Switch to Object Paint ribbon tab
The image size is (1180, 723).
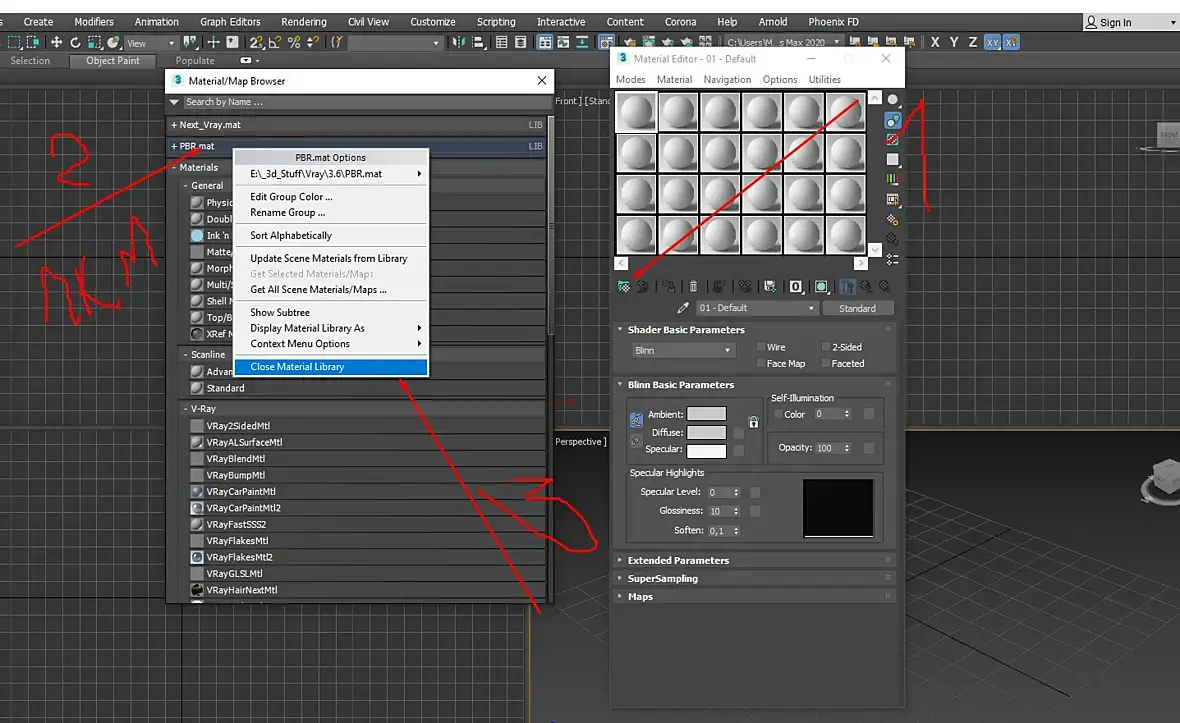pyautogui.click(x=113, y=61)
